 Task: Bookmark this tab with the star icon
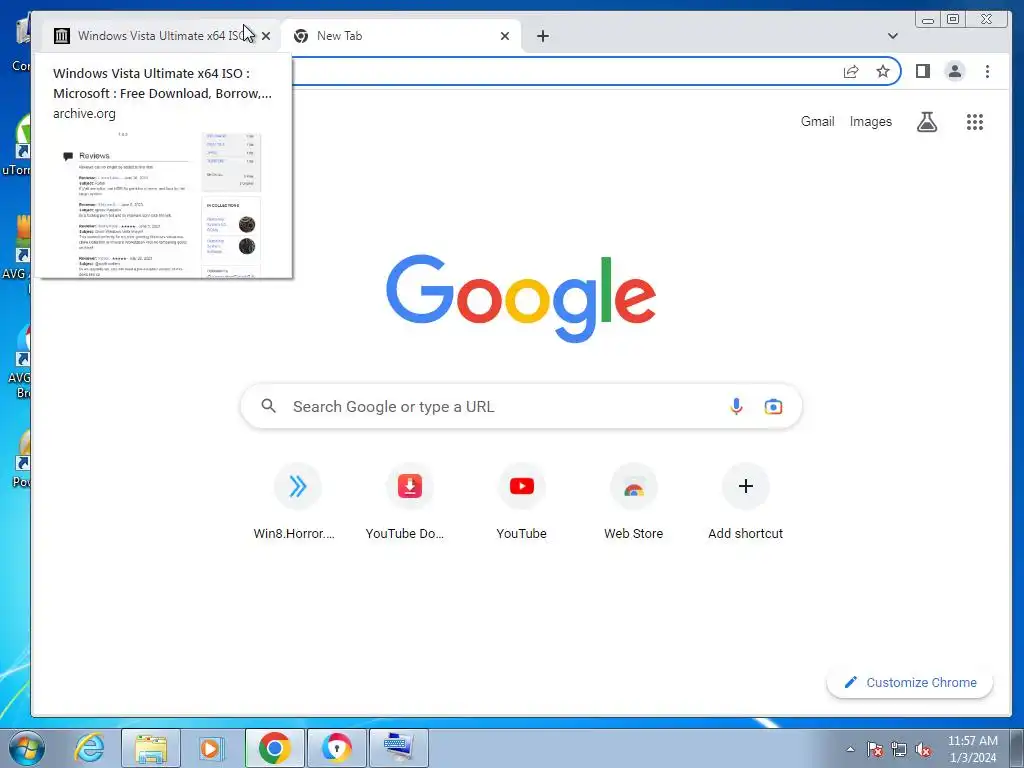[x=883, y=71]
